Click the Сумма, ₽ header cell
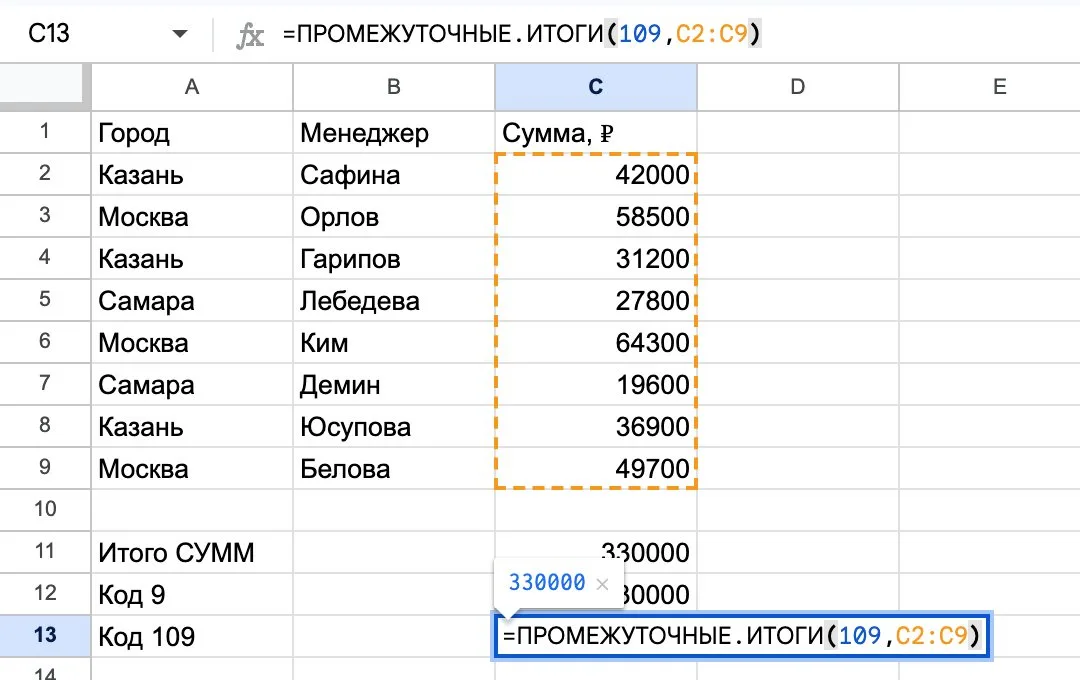1080x680 pixels. click(x=596, y=132)
